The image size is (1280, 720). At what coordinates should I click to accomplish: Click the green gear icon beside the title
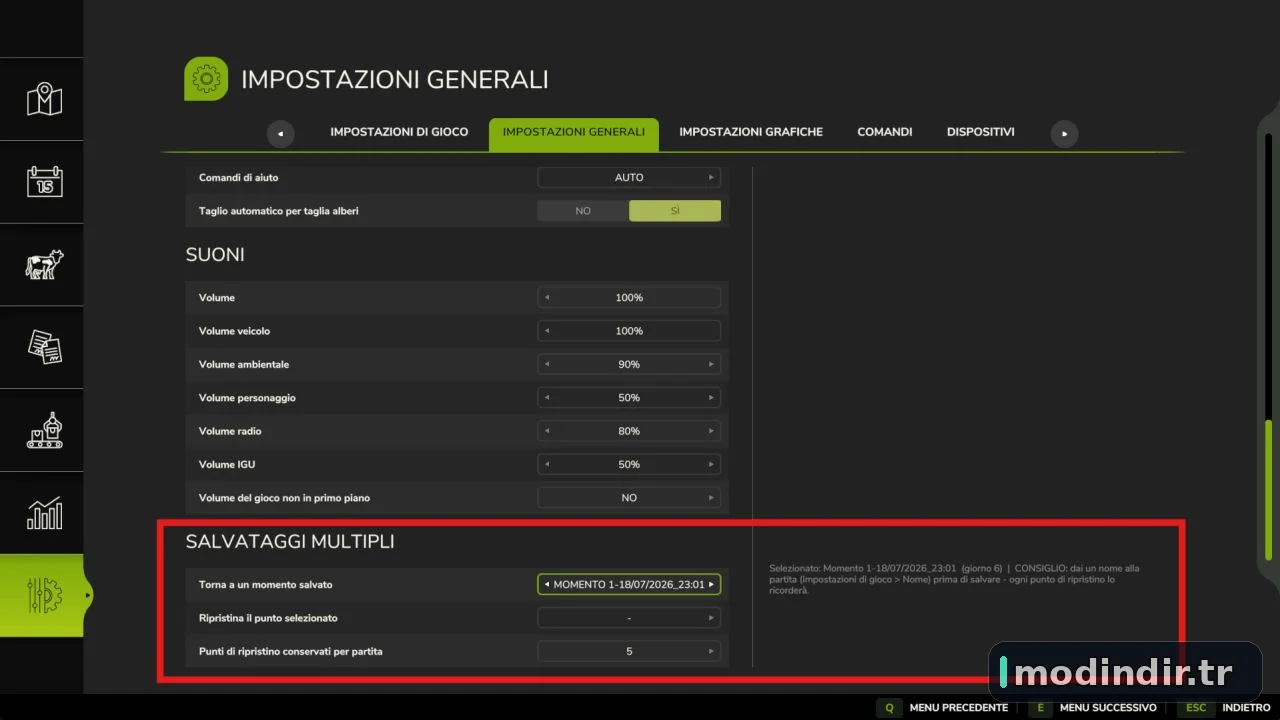tap(206, 79)
